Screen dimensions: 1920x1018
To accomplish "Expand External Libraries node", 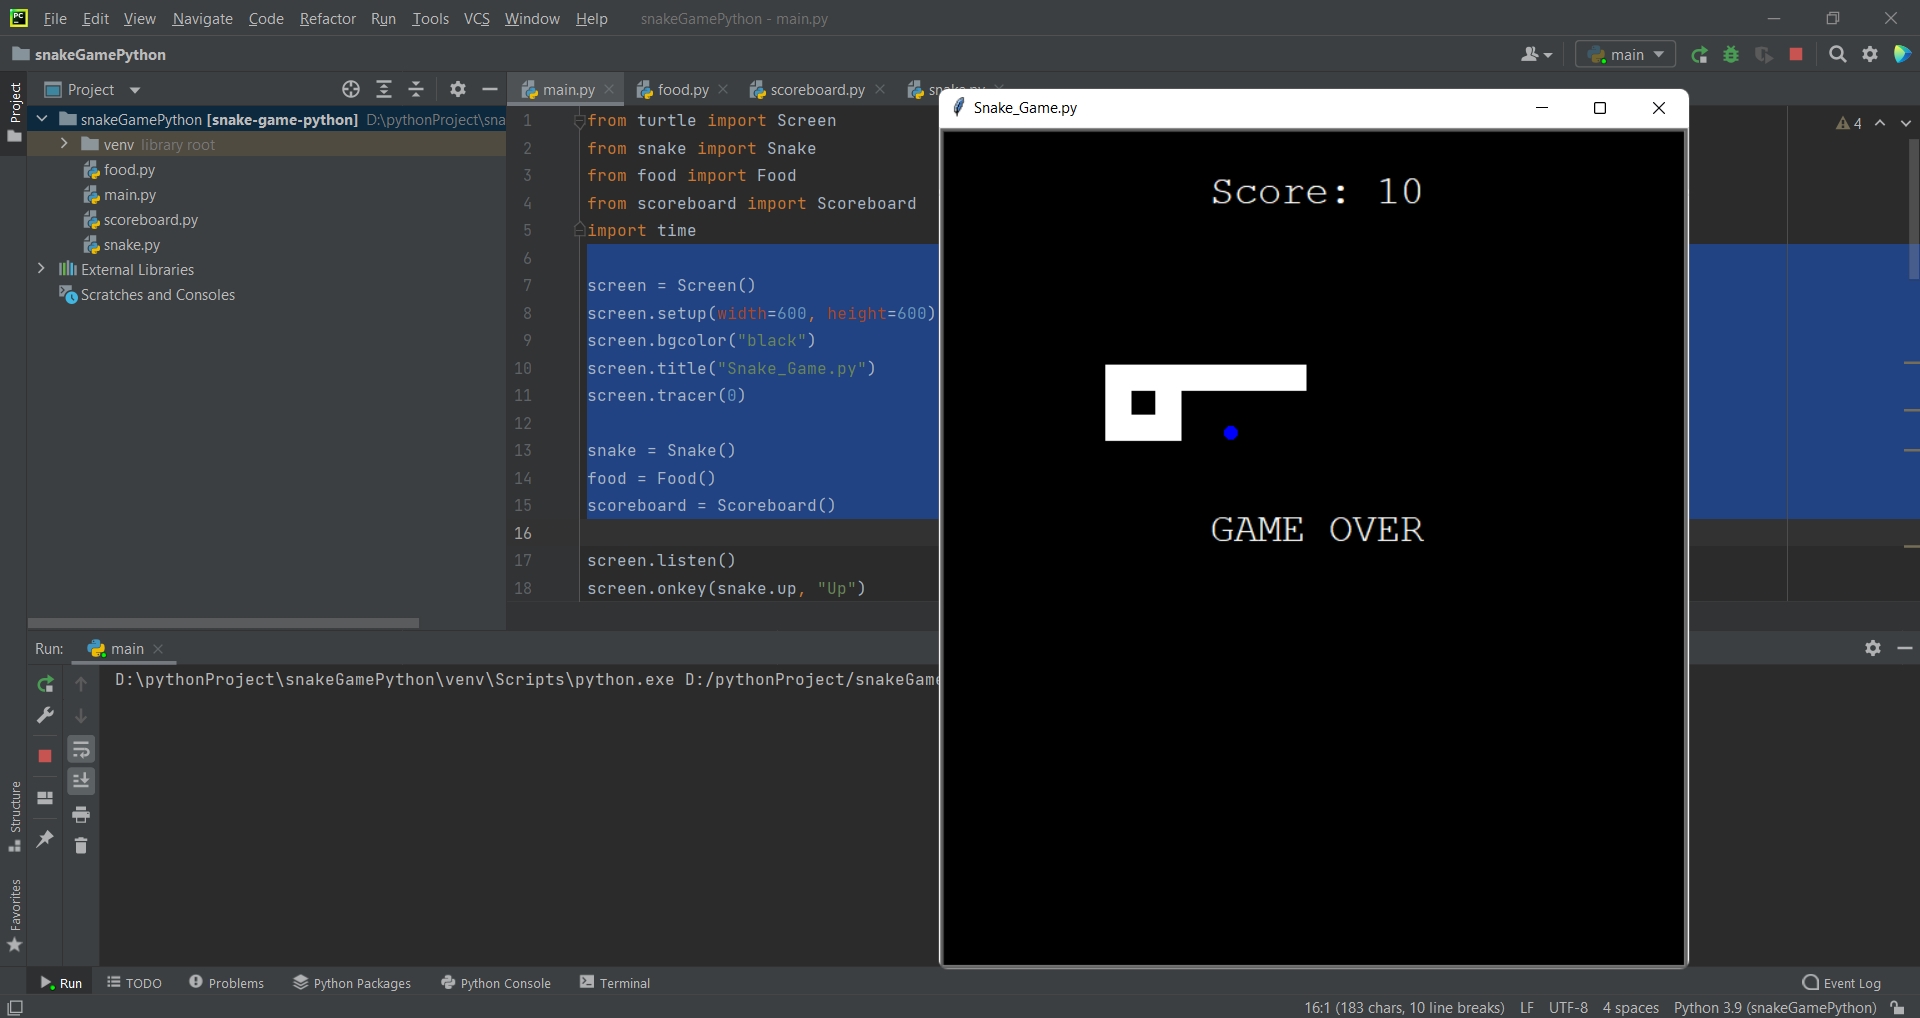I will (x=41, y=269).
